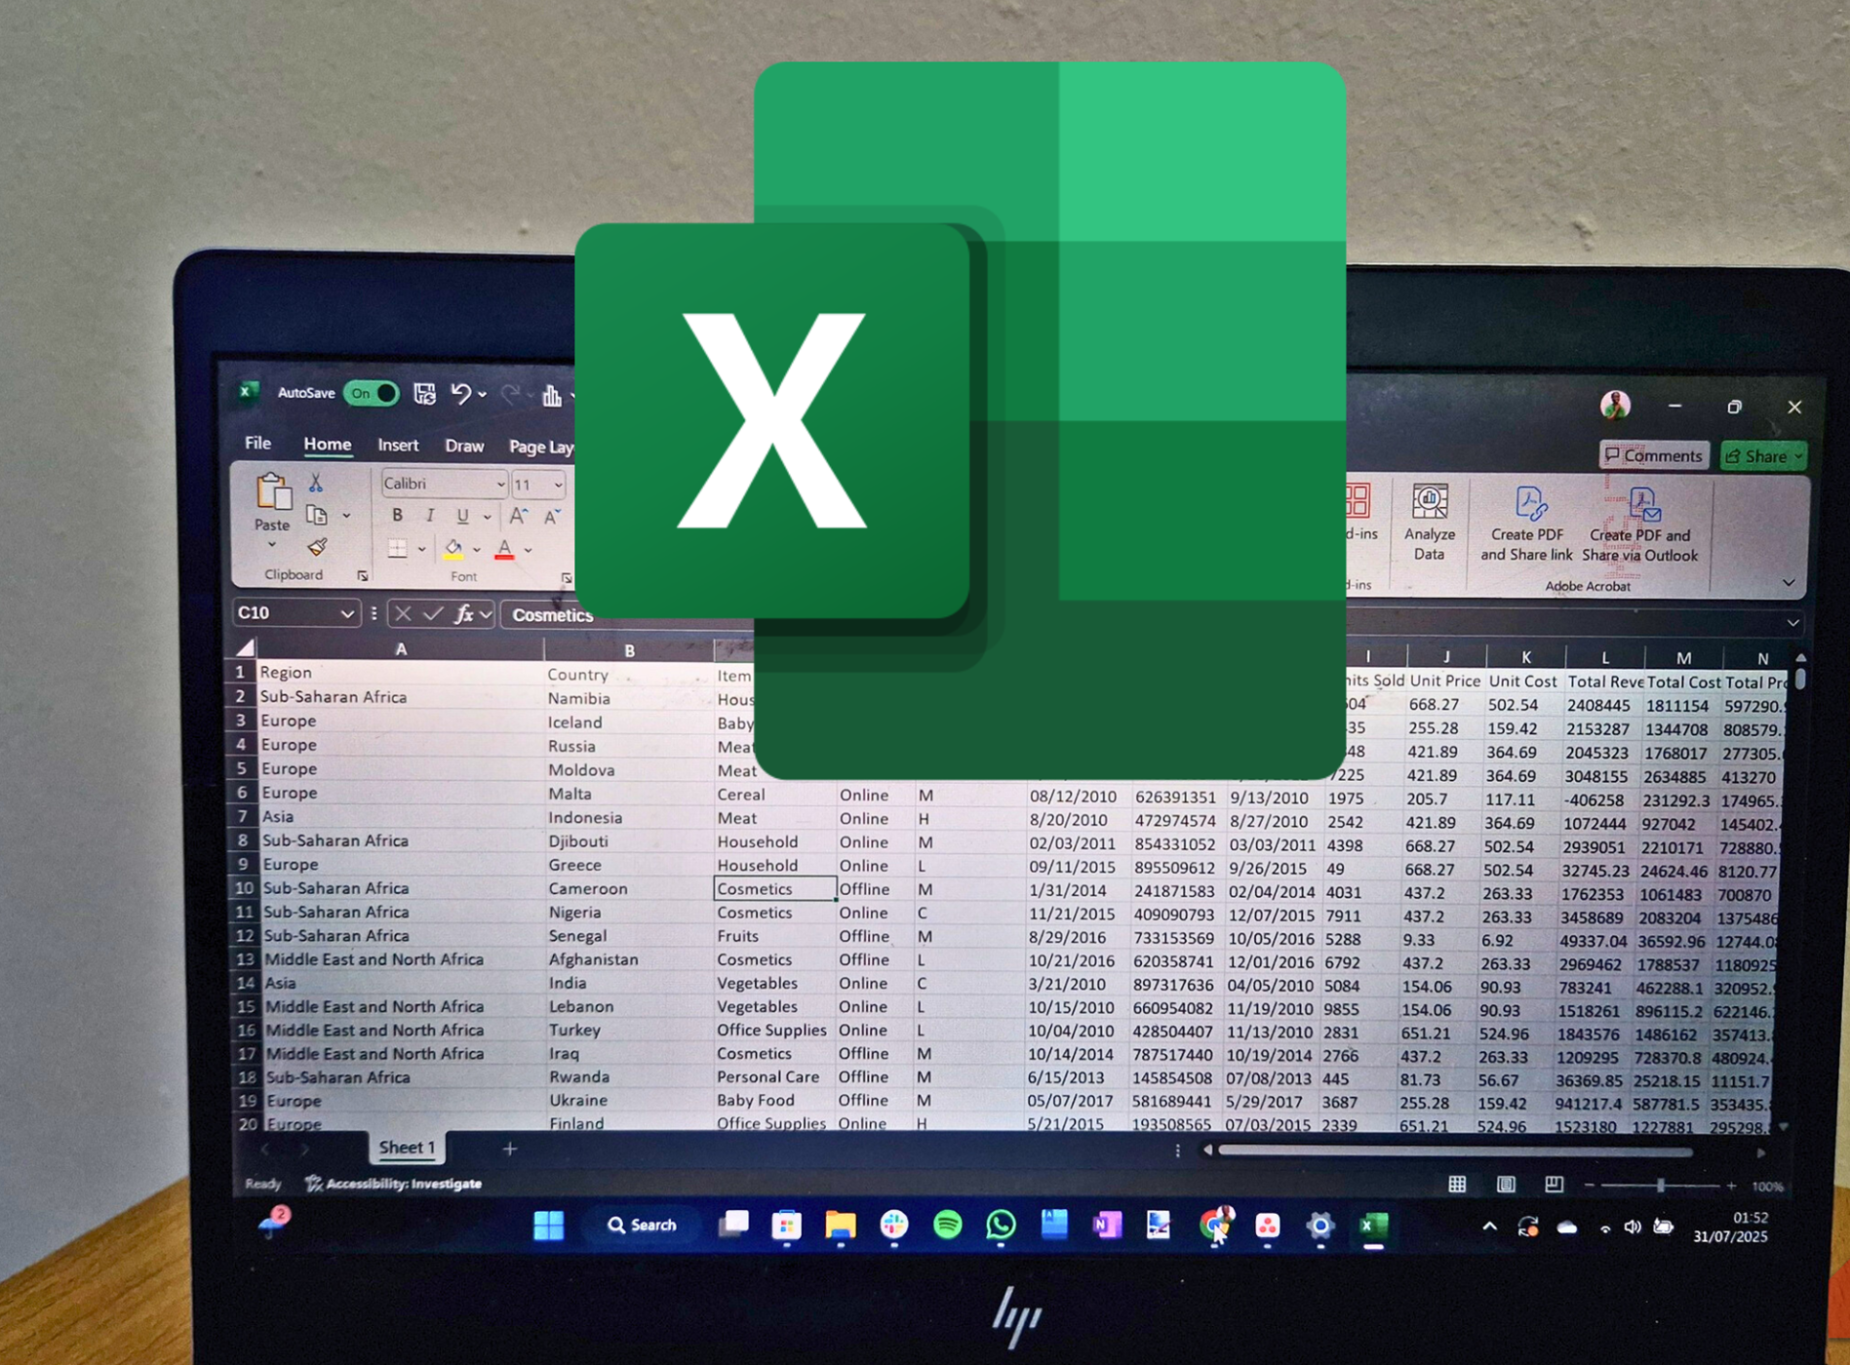Image resolution: width=1850 pixels, height=1365 pixels.
Task: Confirm entry with the checkmark icon
Action: 432,614
